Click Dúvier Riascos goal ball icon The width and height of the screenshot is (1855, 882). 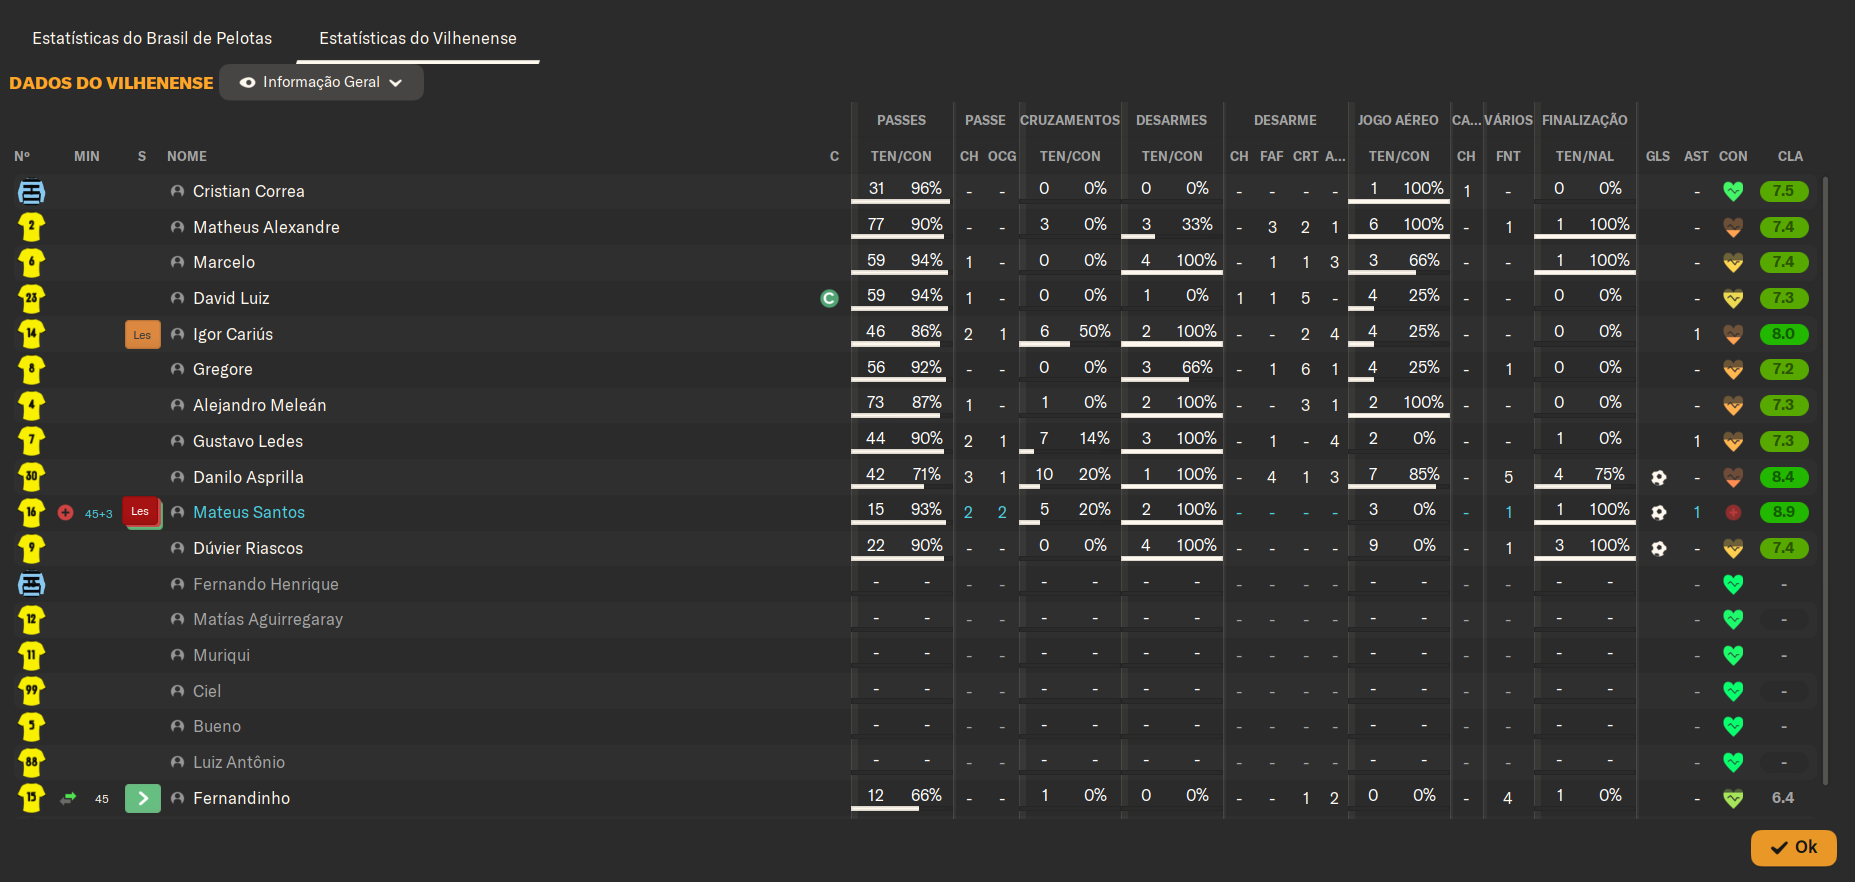(x=1659, y=548)
